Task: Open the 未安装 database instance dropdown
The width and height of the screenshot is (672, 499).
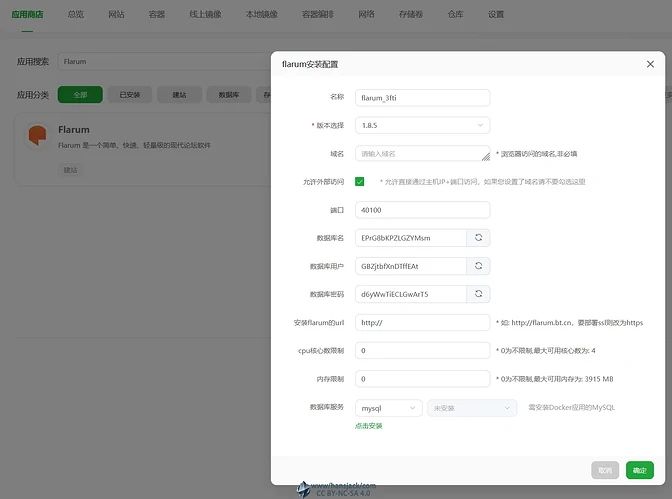Action: coord(472,408)
